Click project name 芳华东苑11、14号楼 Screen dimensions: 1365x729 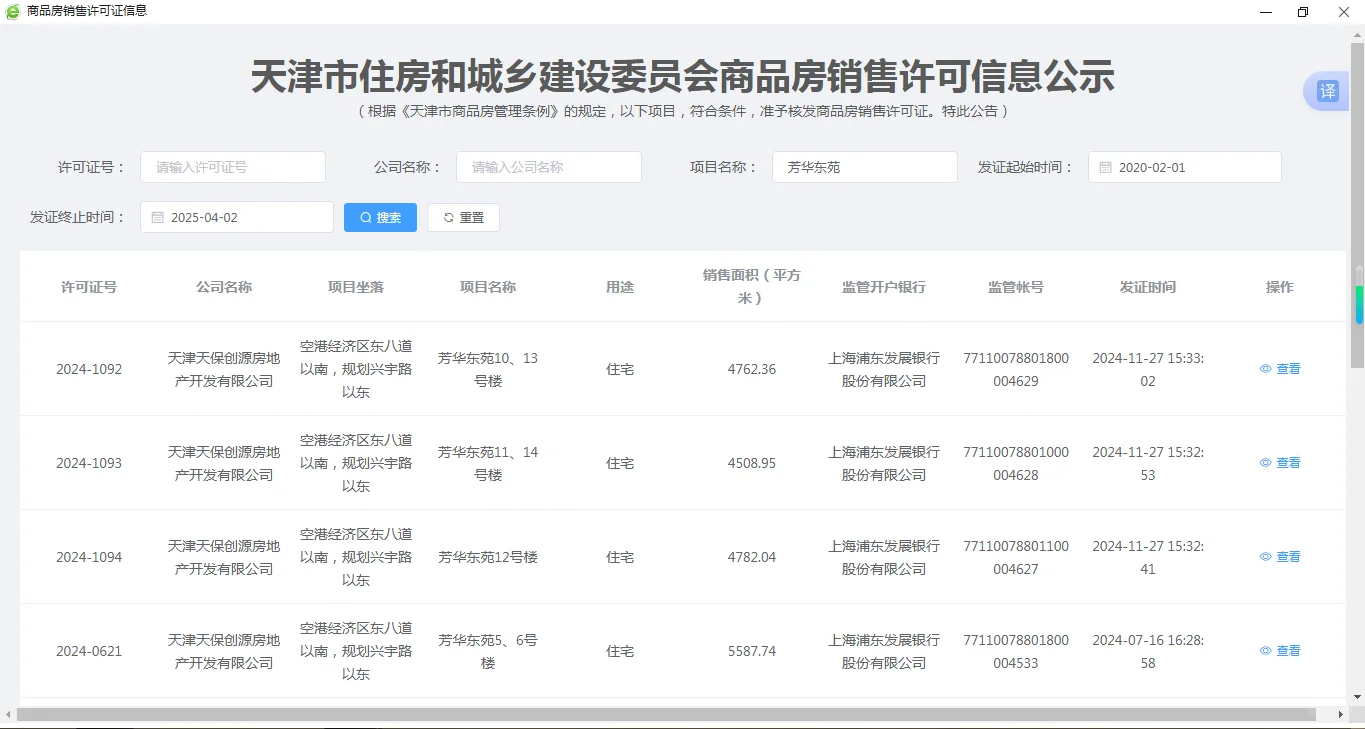tap(488, 463)
